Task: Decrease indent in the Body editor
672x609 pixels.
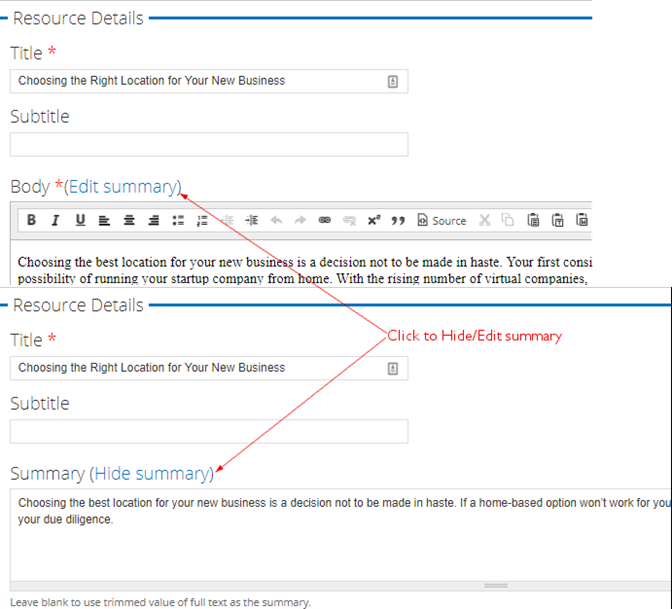Action: (227, 220)
